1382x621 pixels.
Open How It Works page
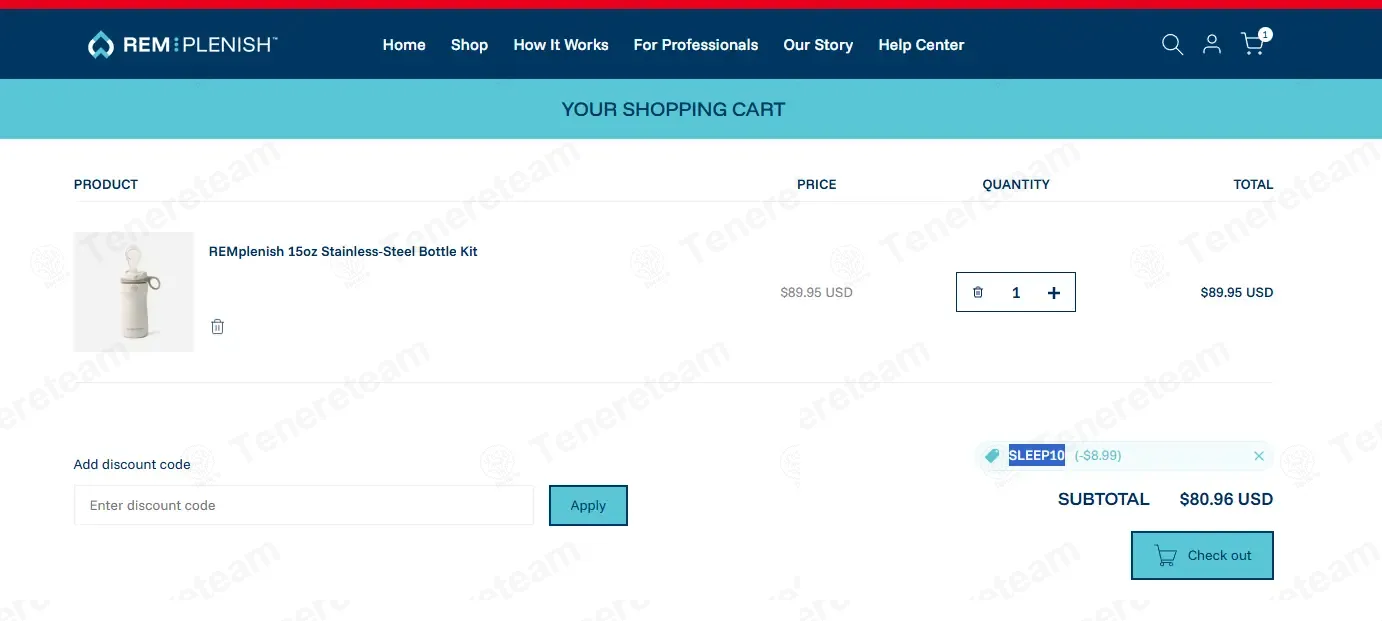[561, 45]
